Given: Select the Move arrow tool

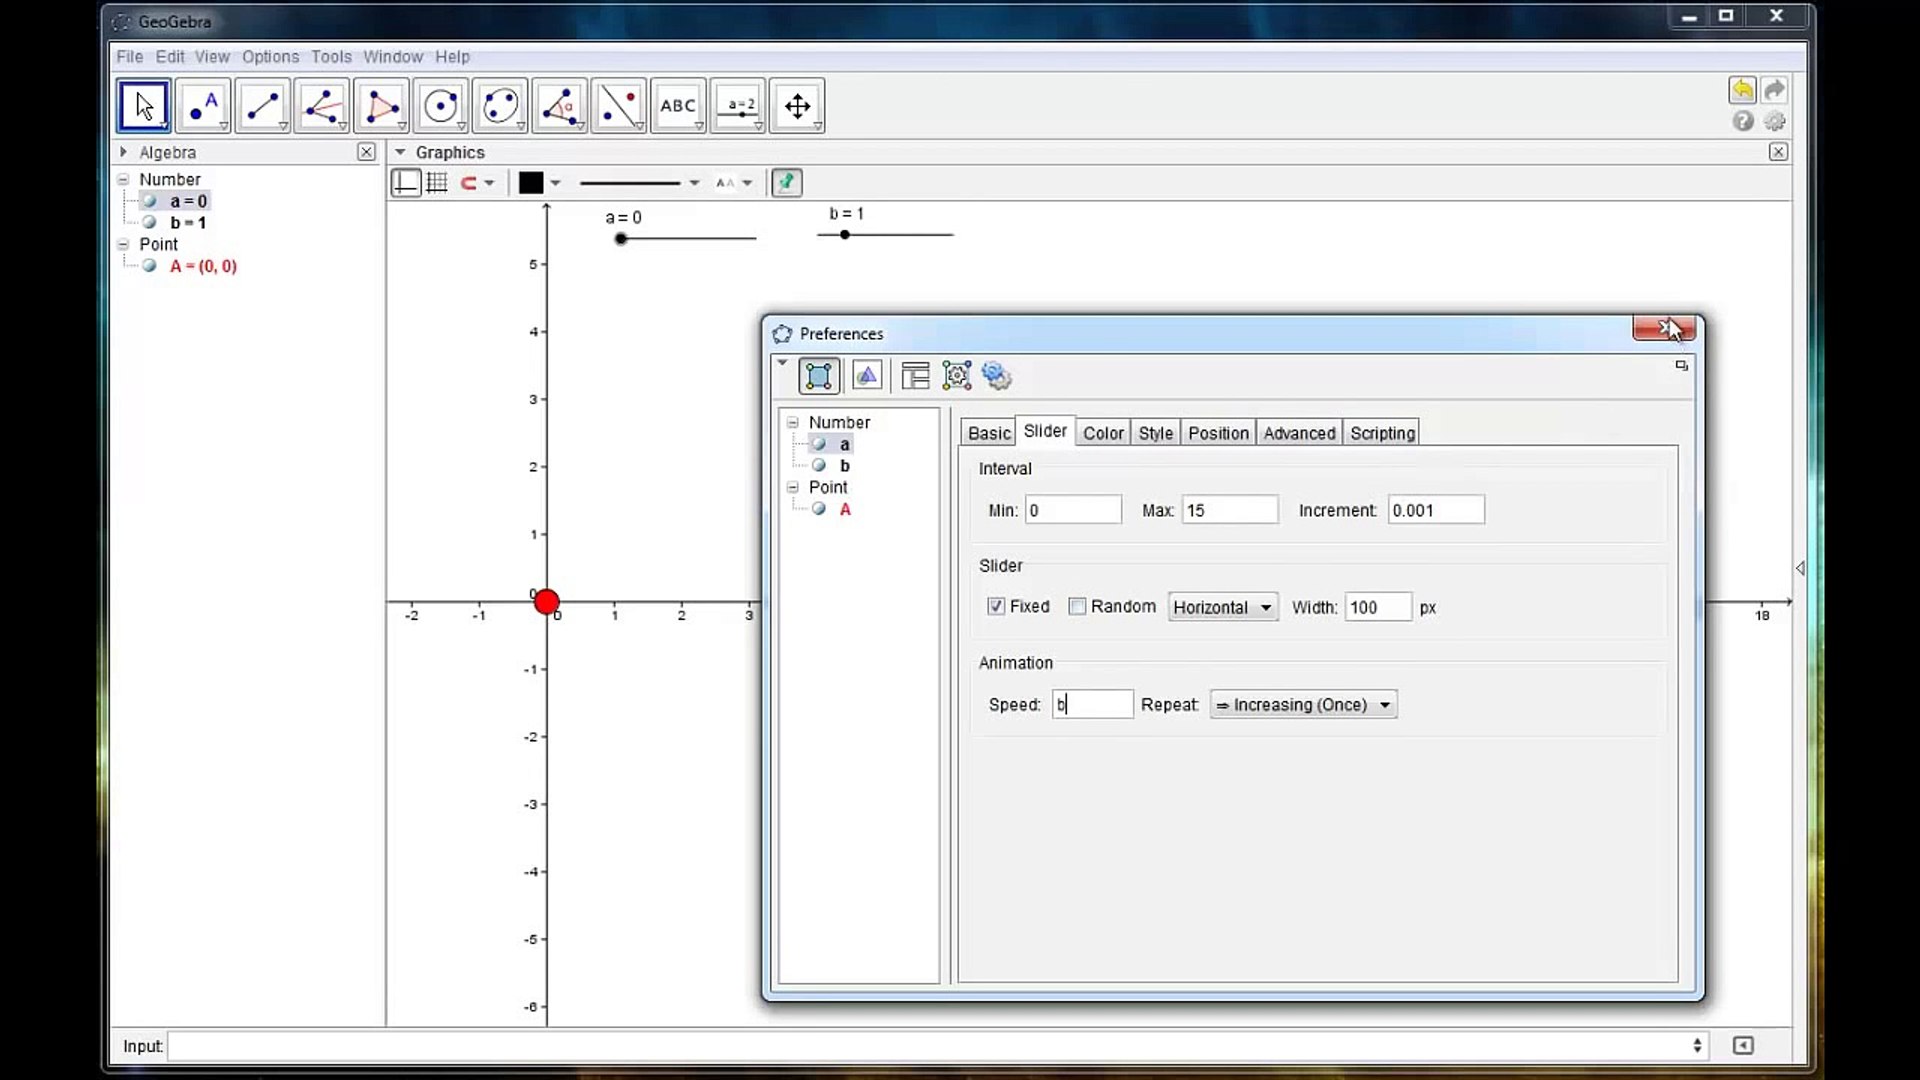Looking at the screenshot, I should coord(144,106).
